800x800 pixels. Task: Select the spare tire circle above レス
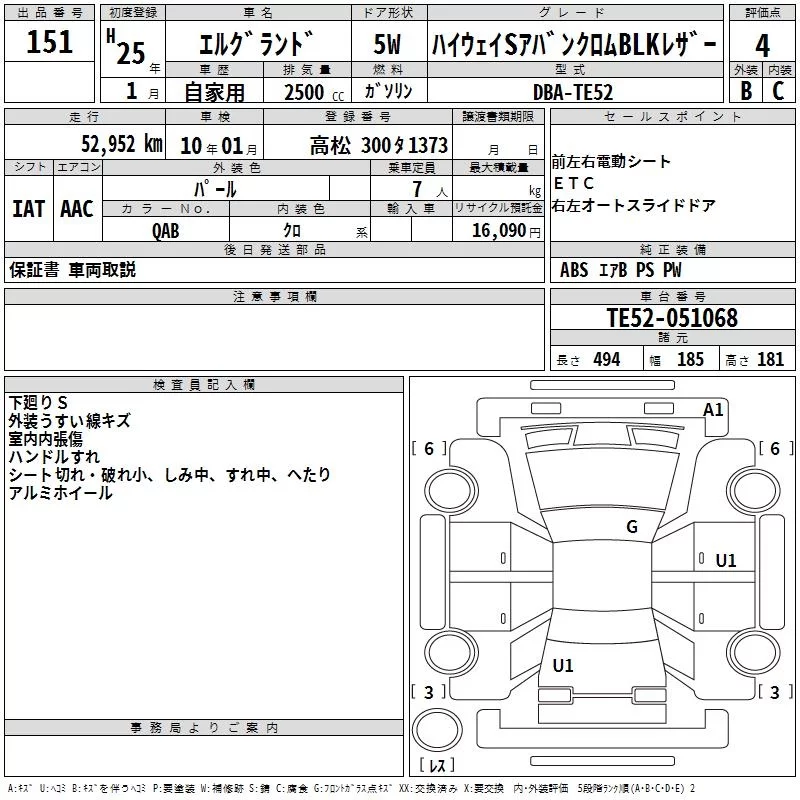point(437,730)
